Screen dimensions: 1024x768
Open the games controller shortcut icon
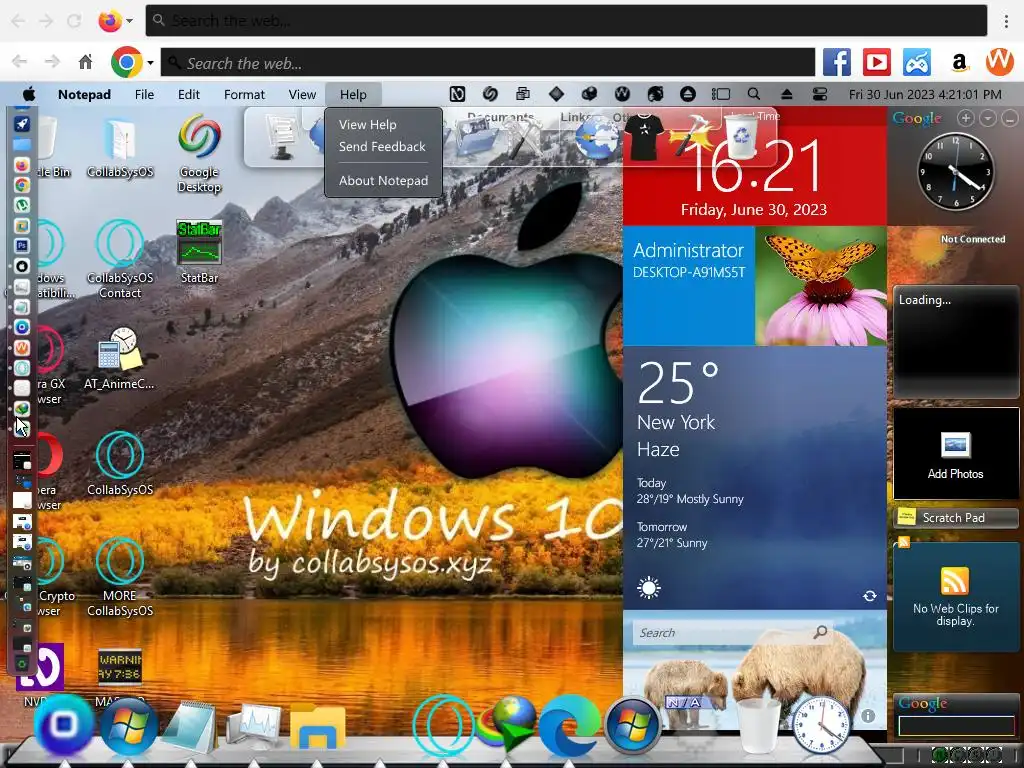click(x=917, y=63)
